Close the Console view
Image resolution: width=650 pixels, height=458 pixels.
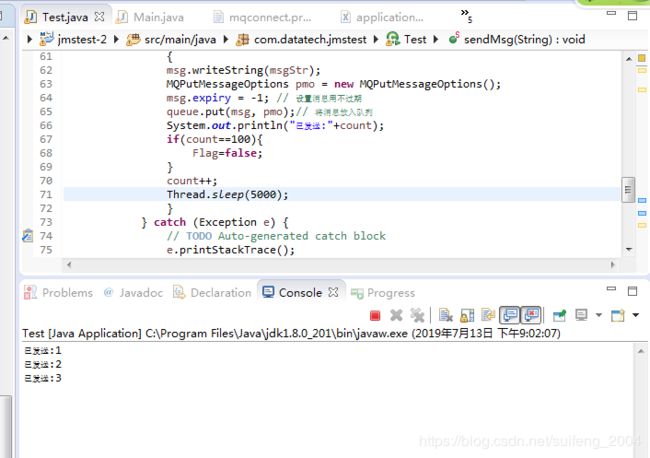click(x=333, y=293)
